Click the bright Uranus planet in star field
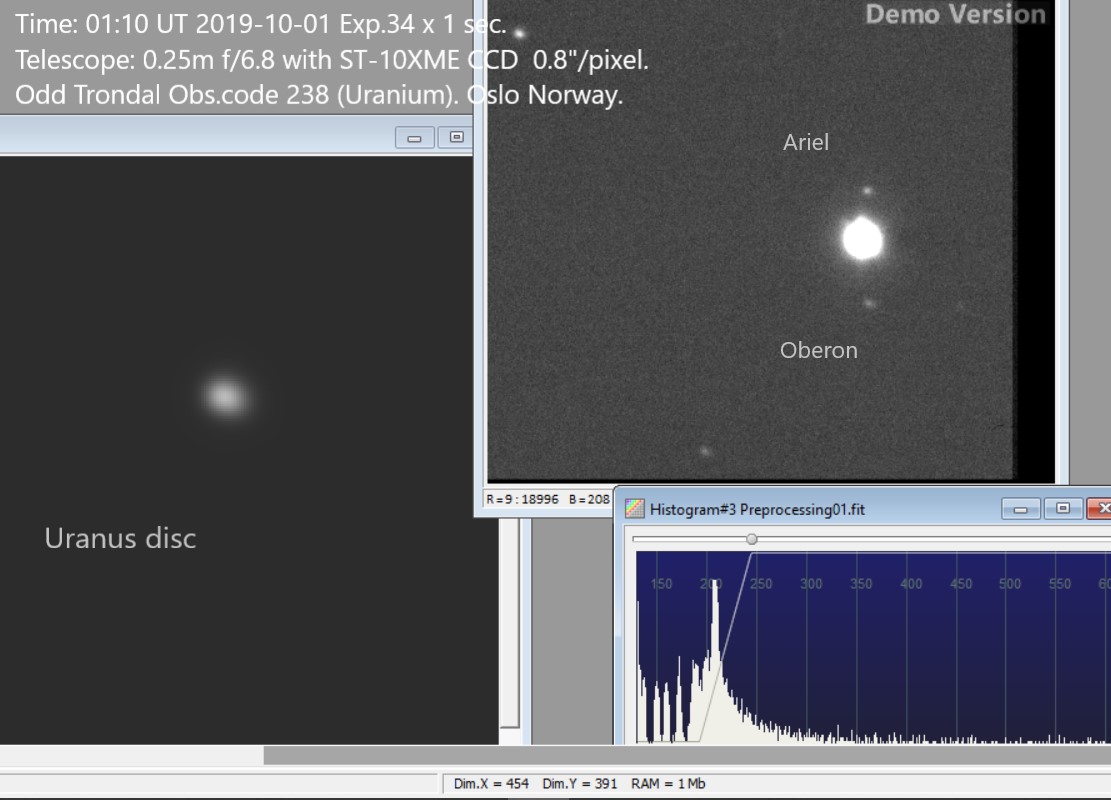This screenshot has height=800, width=1111. 862,240
